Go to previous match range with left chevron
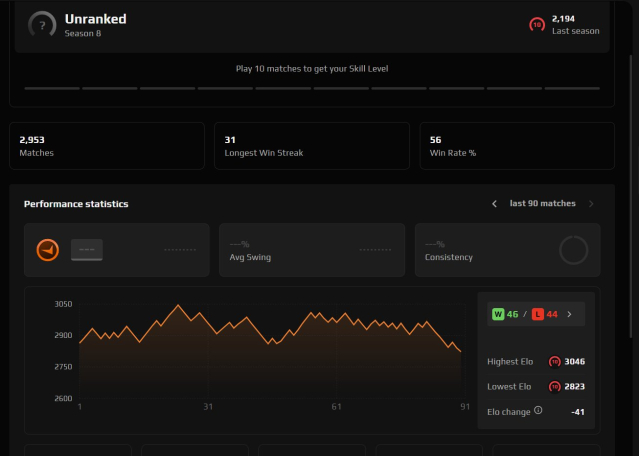 pos(494,204)
